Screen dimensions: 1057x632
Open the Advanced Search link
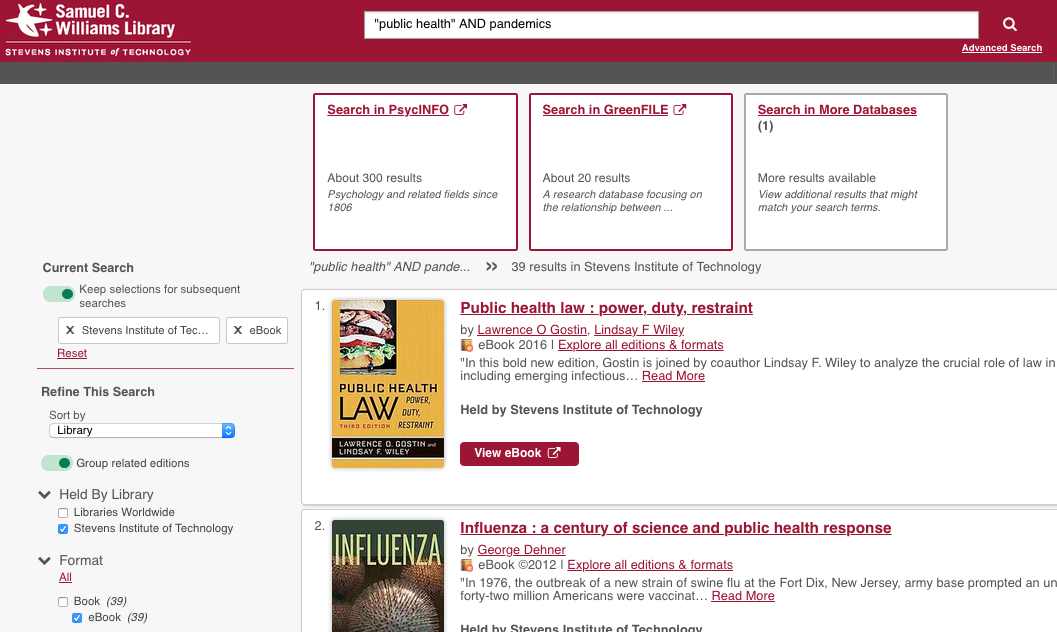click(x=1002, y=48)
